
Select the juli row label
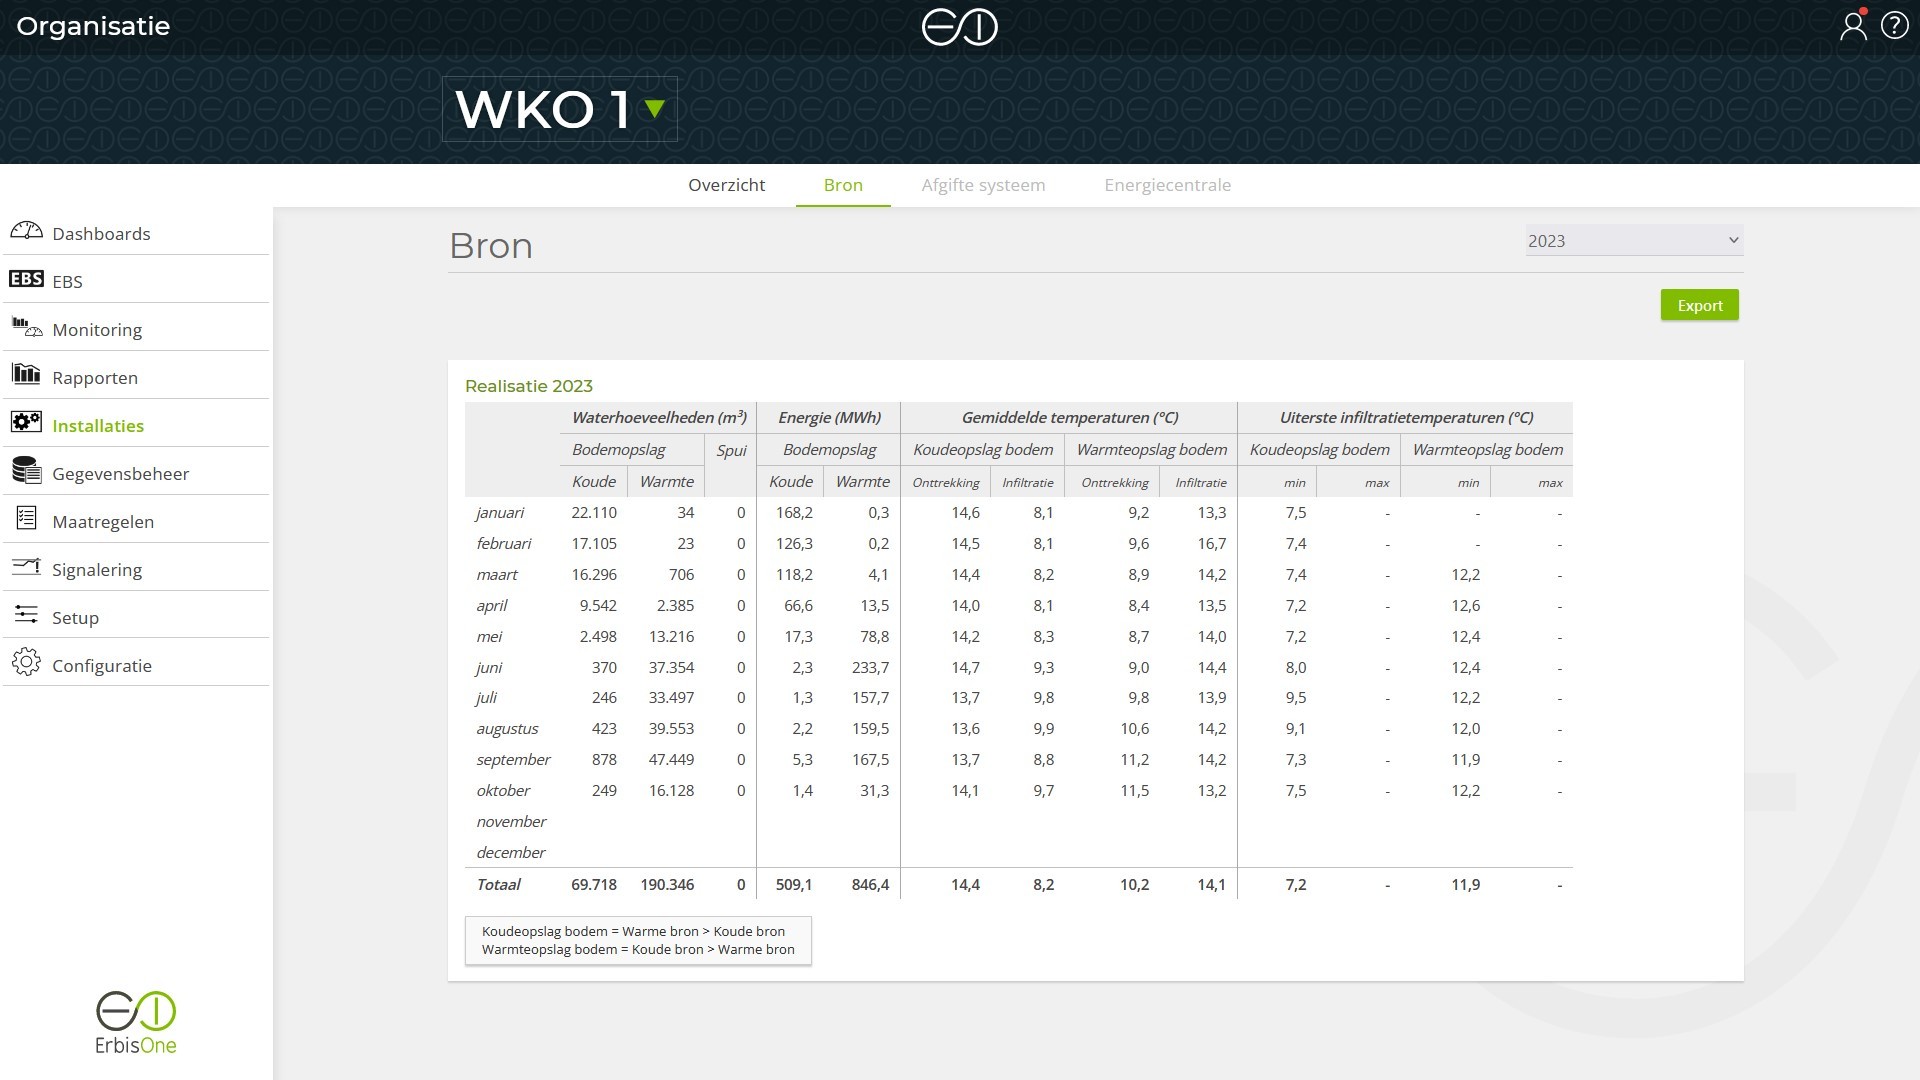pos(486,698)
